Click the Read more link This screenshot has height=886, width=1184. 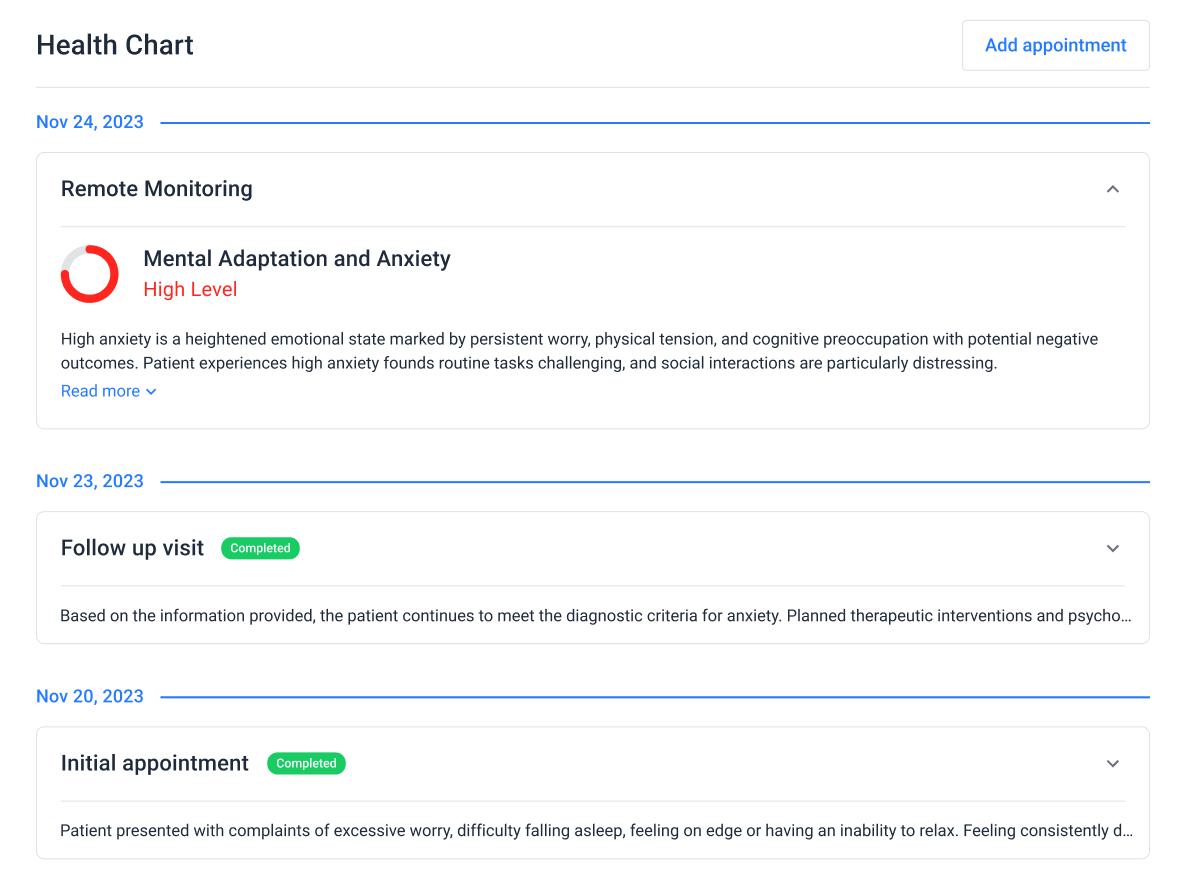coord(100,391)
